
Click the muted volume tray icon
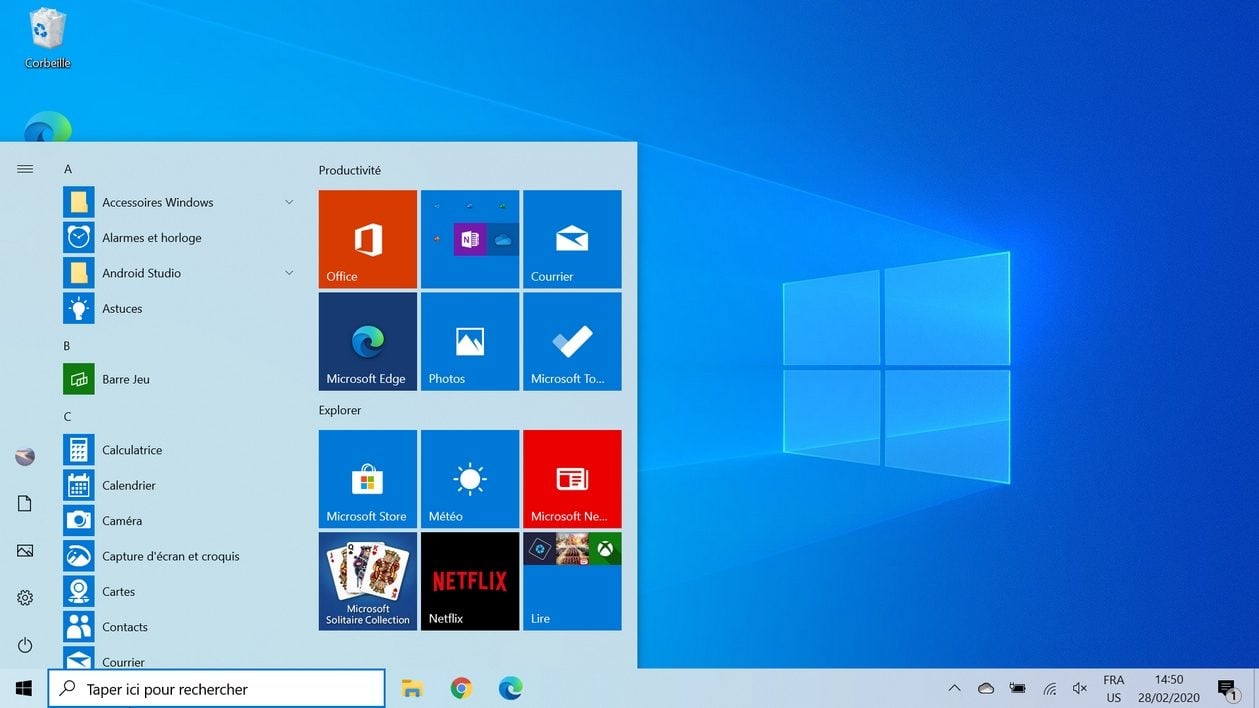1080,688
